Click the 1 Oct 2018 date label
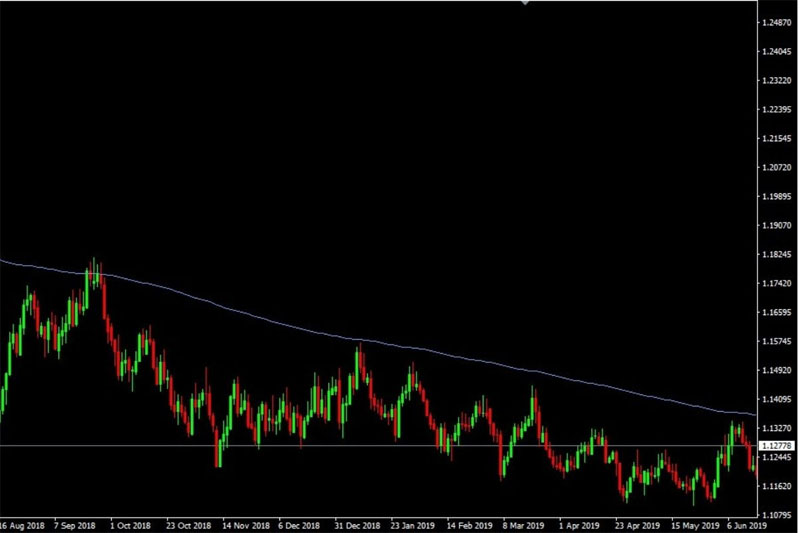This screenshot has height=533, width=800. [x=131, y=526]
